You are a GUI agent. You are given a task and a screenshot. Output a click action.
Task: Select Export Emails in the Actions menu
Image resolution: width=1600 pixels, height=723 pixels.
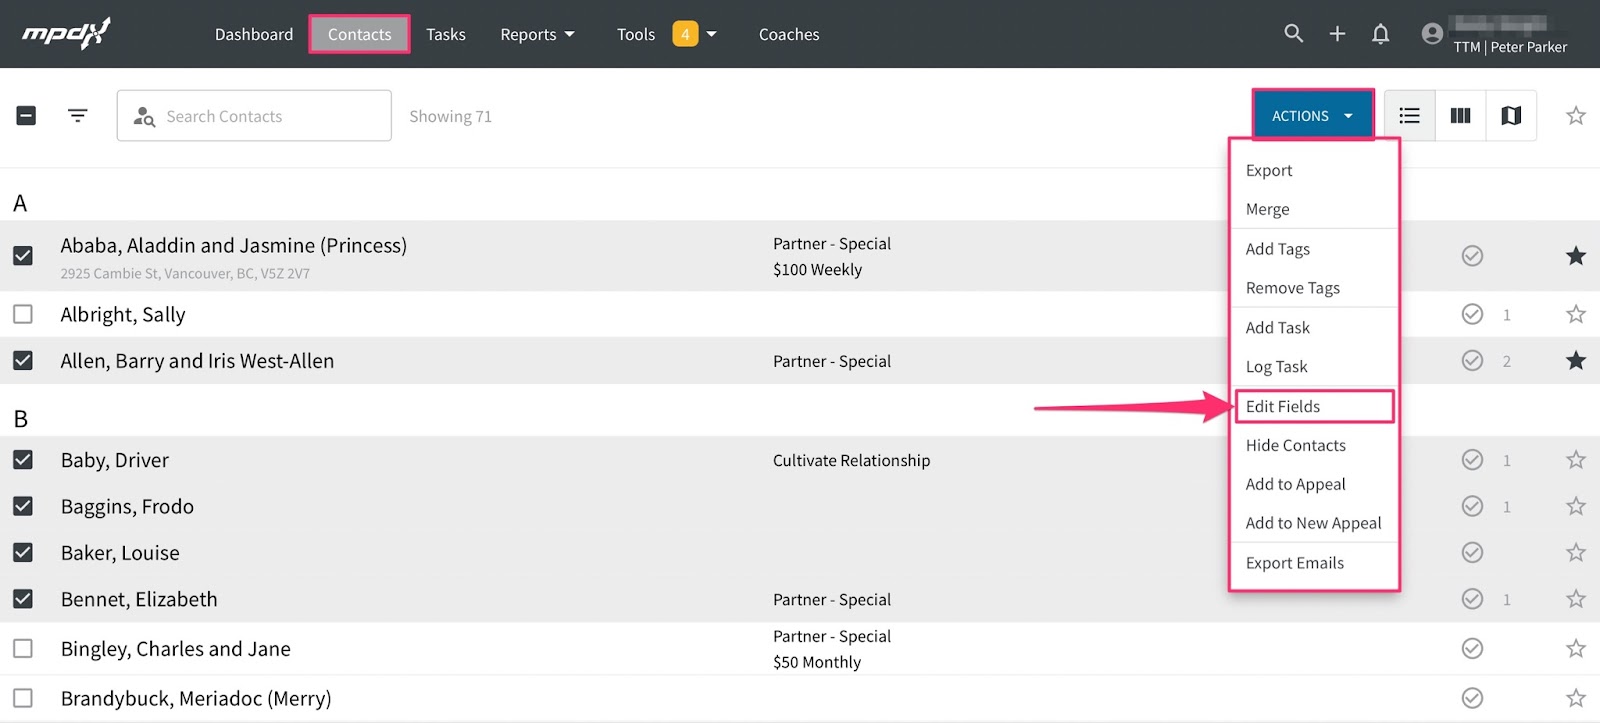coord(1295,563)
